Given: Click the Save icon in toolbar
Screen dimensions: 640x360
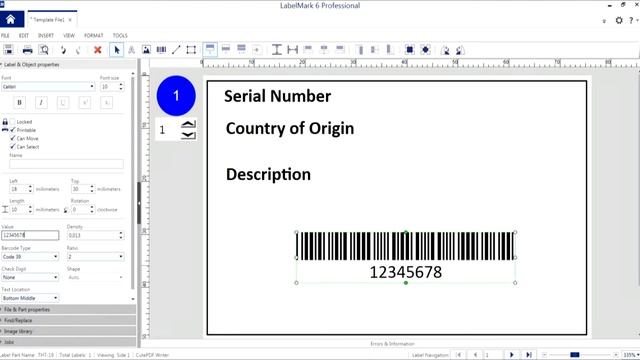Looking at the screenshot, I should click(8, 50).
